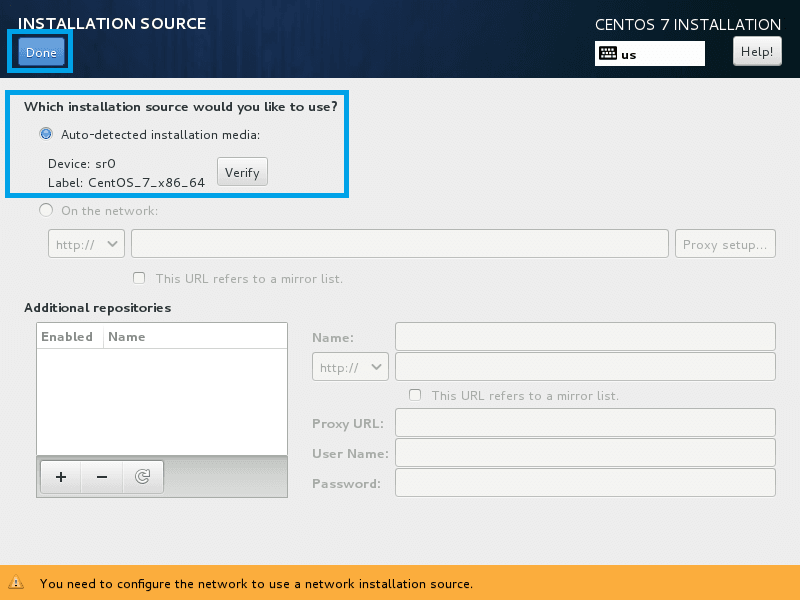800x600 pixels.
Task: Click the Label: CentOS_7_x86_64 text
Action: [126, 183]
